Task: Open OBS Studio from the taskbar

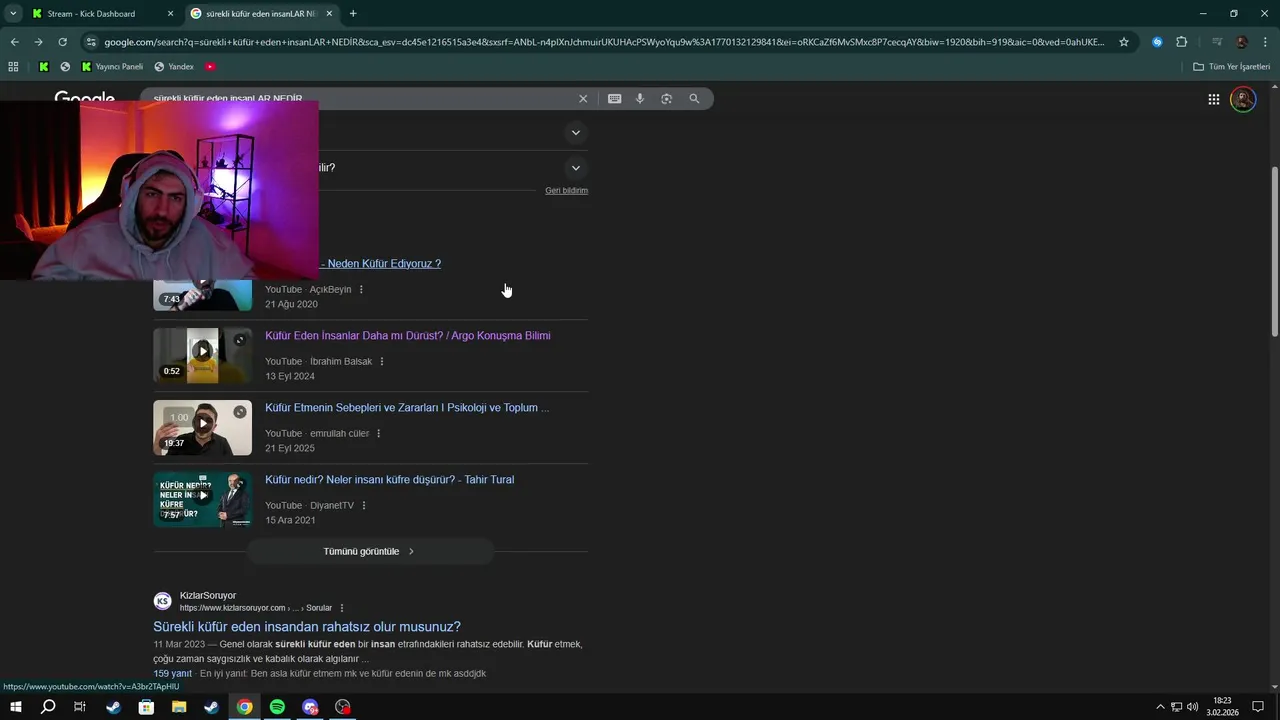Action: 343,707
